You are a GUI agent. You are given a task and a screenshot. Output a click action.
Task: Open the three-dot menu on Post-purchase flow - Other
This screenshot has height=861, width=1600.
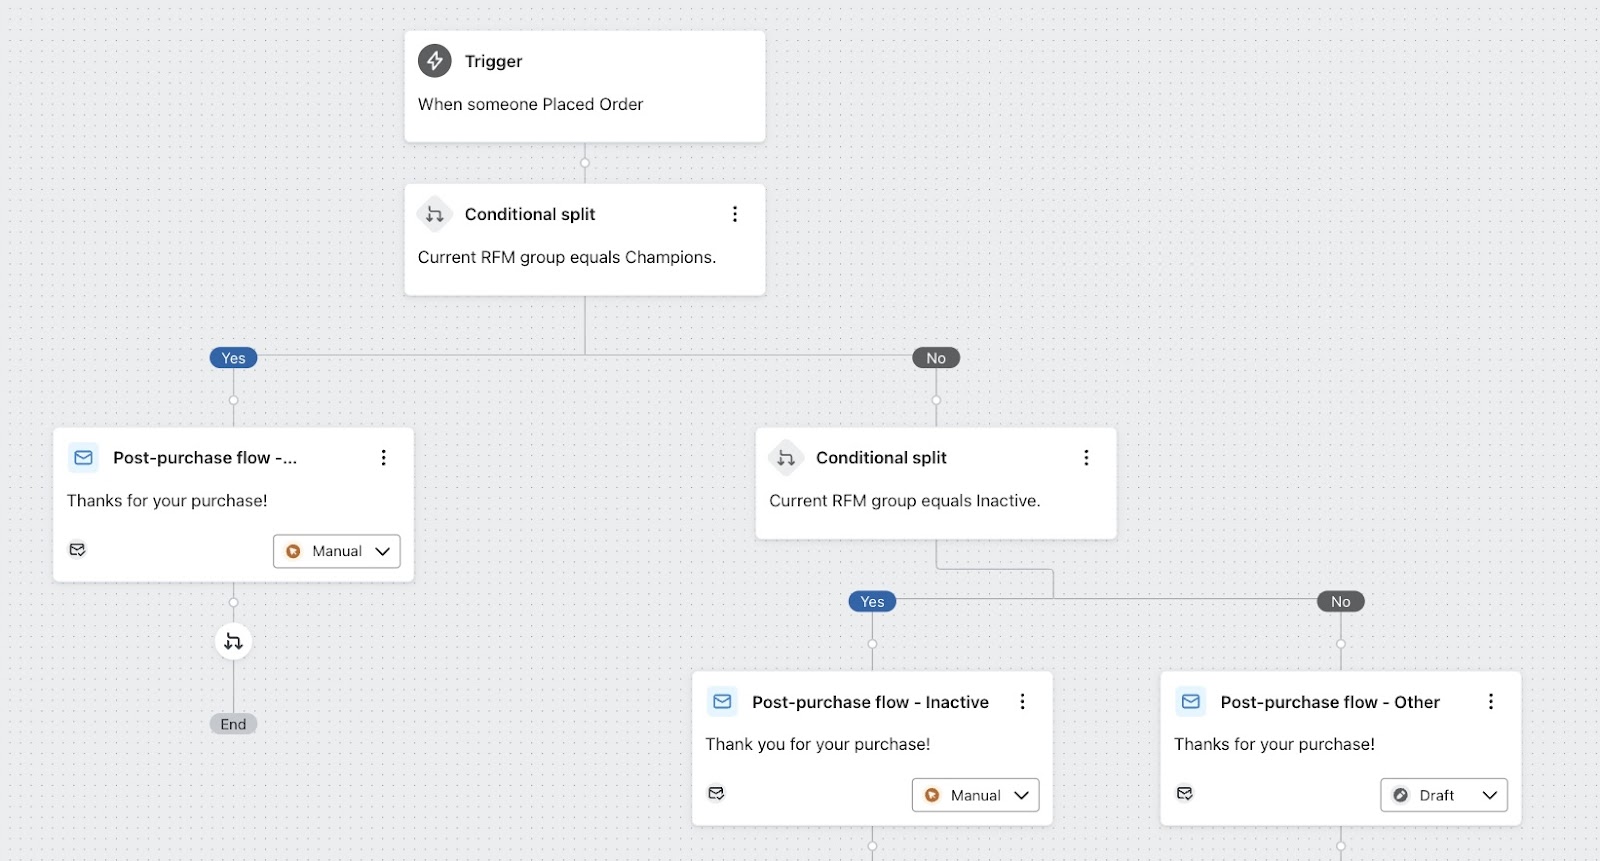(1490, 701)
